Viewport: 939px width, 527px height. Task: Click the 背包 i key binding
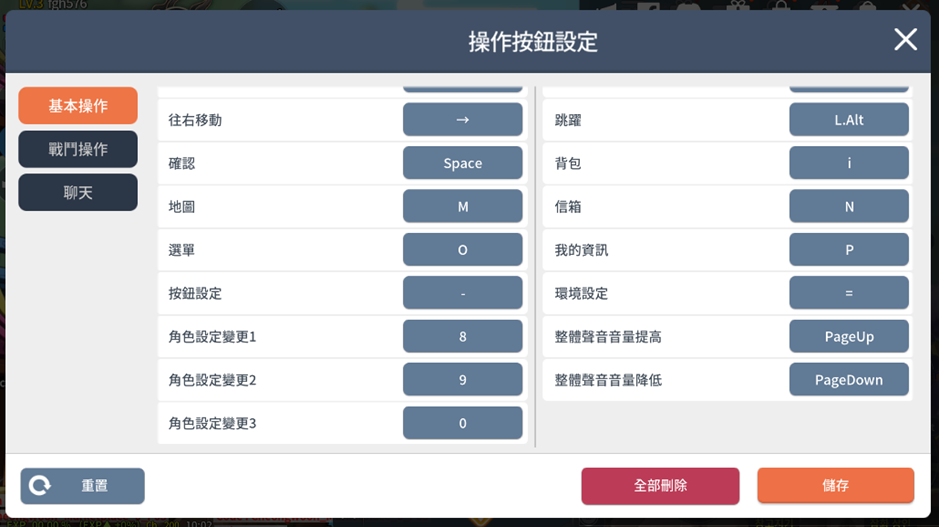pyautogui.click(x=849, y=163)
